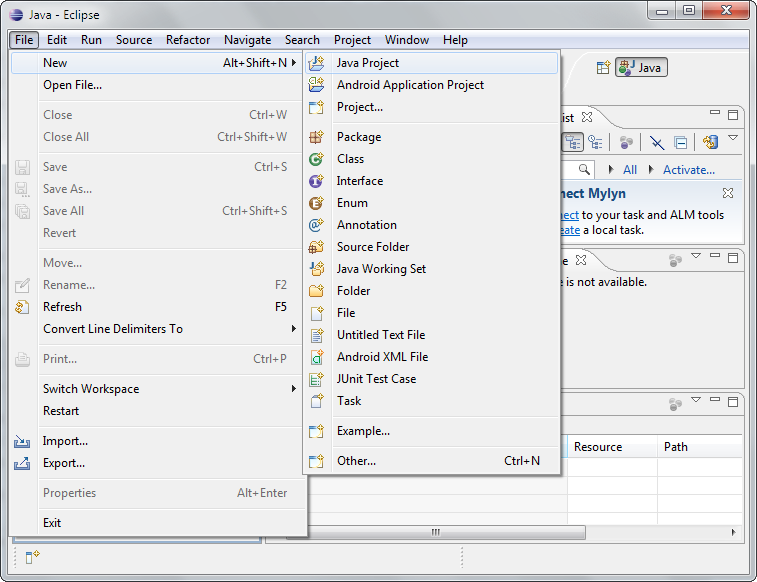Viewport: 757px width, 582px height.
Task: Minimize the Task List view
Action: click(x=715, y=112)
